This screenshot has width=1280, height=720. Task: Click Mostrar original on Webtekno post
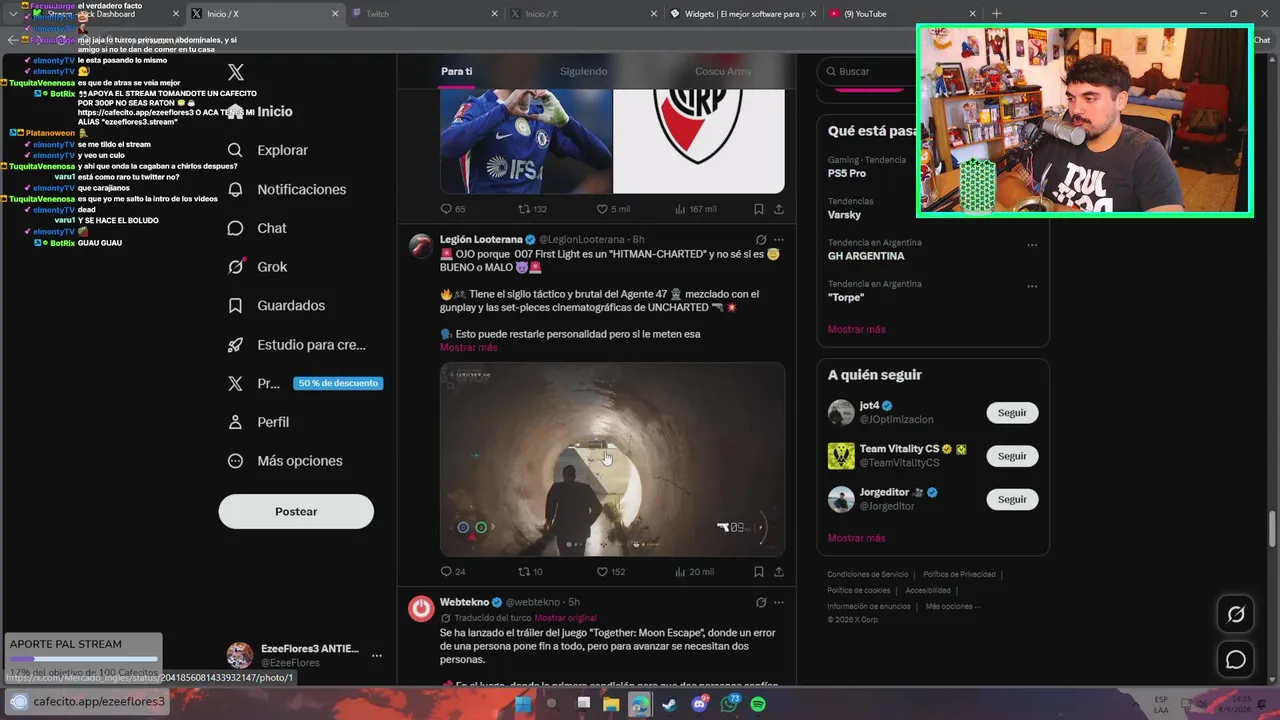[565, 618]
